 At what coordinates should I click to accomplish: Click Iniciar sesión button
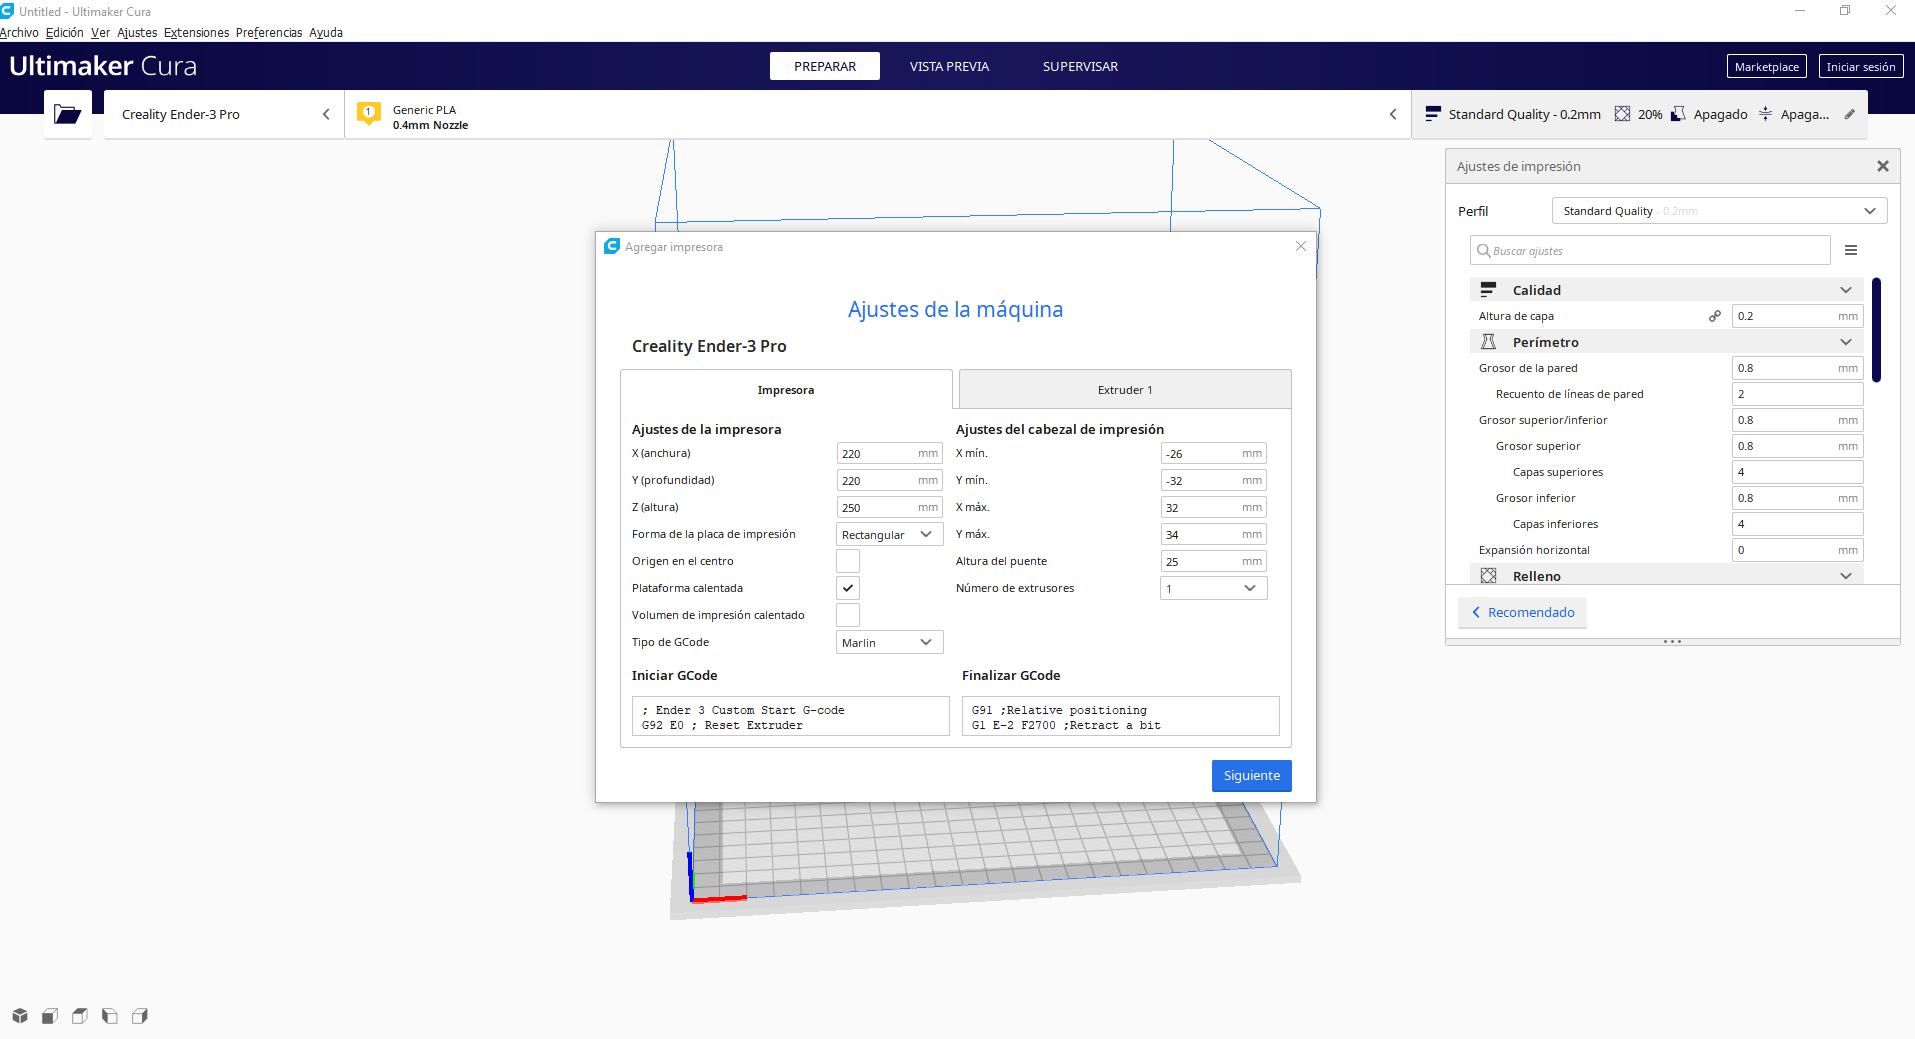pos(1861,66)
